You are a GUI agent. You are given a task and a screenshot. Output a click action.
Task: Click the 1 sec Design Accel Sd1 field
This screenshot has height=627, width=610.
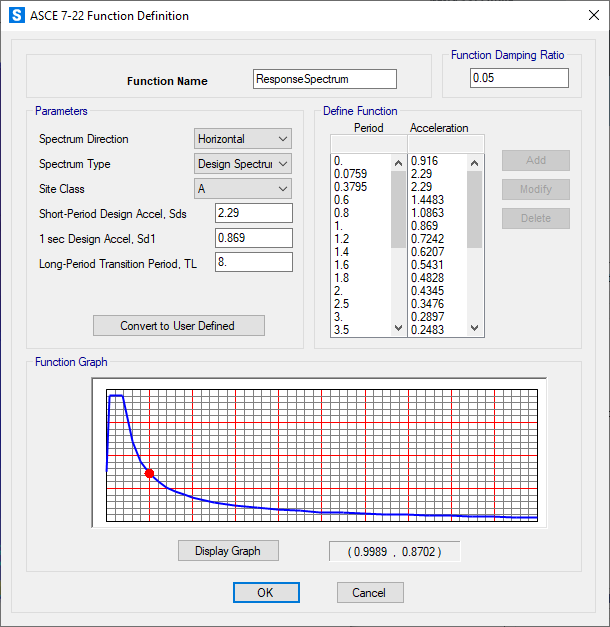click(x=253, y=238)
